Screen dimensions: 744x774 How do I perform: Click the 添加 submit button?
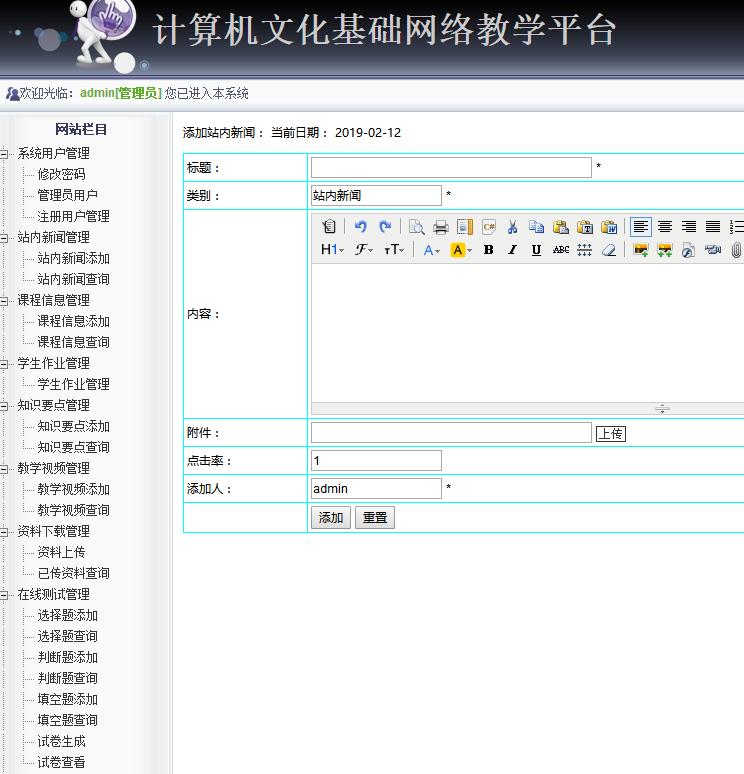[330, 518]
